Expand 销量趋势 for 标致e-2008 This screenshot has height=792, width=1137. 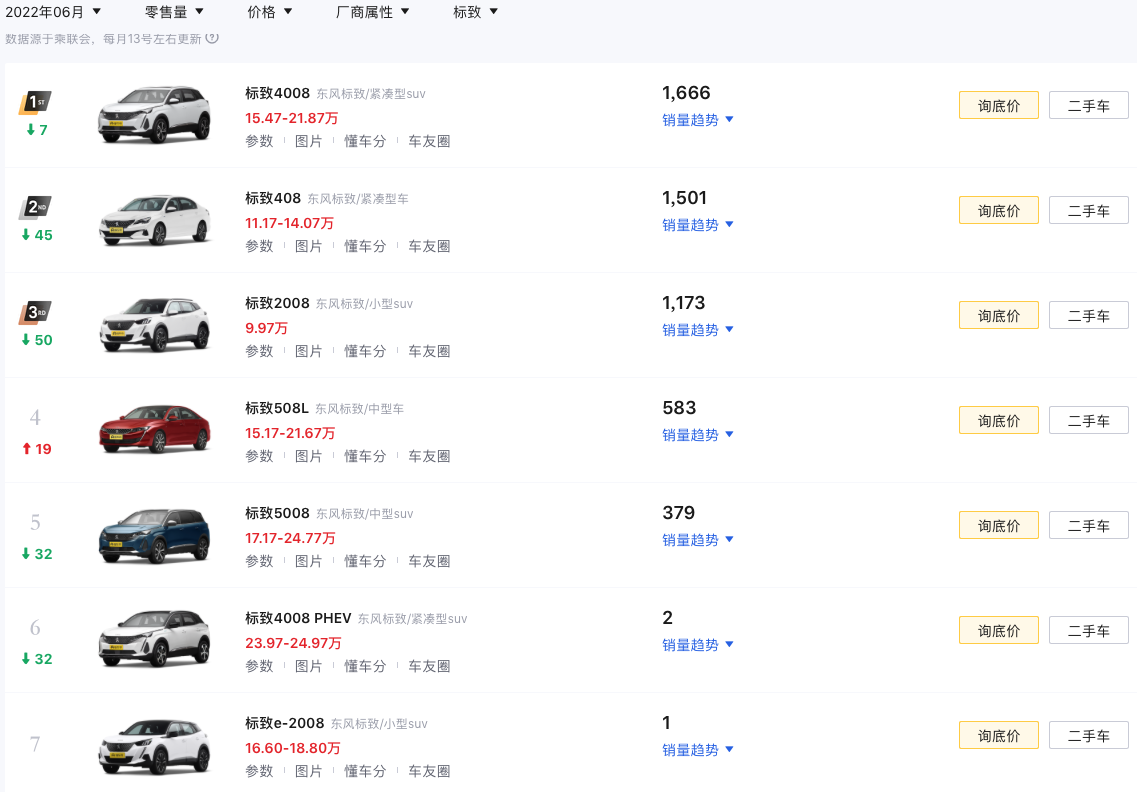pyautogui.click(x=698, y=750)
